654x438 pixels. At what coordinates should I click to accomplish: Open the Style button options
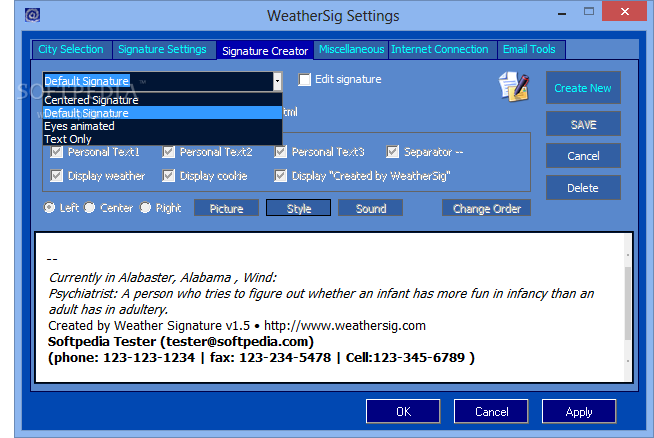click(299, 208)
